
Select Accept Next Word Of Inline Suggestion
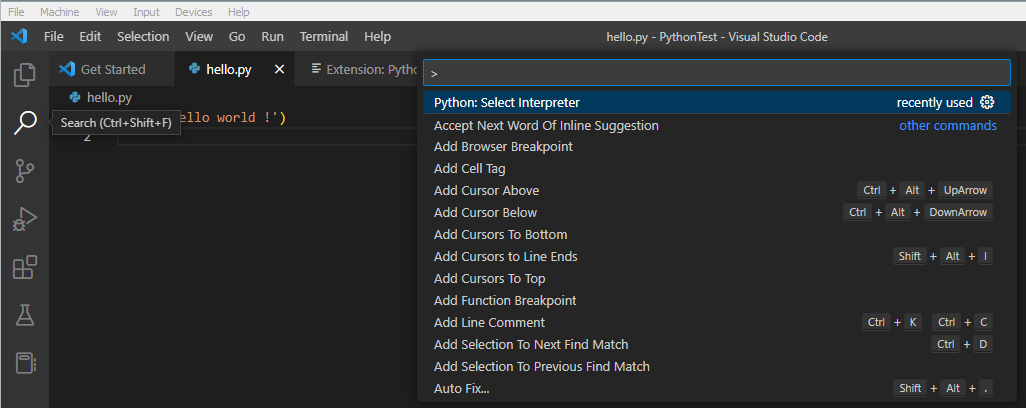coord(716,125)
